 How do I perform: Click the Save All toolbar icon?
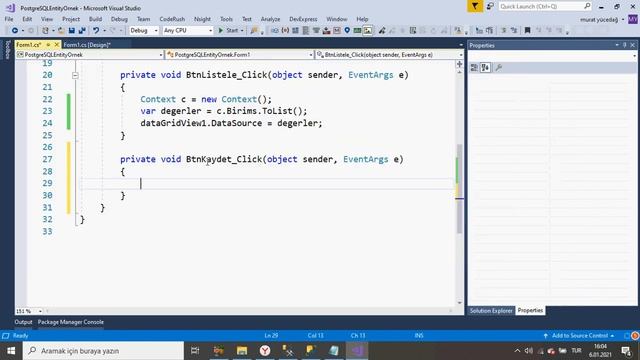pyautogui.click(x=82, y=31)
